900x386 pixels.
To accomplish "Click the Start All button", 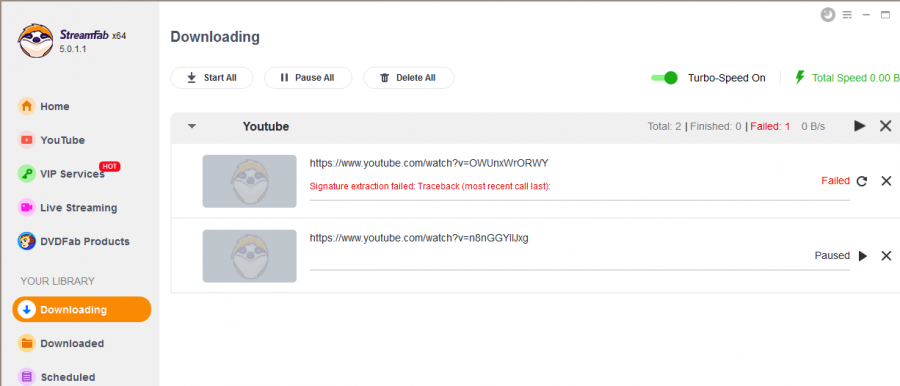I will [212, 78].
